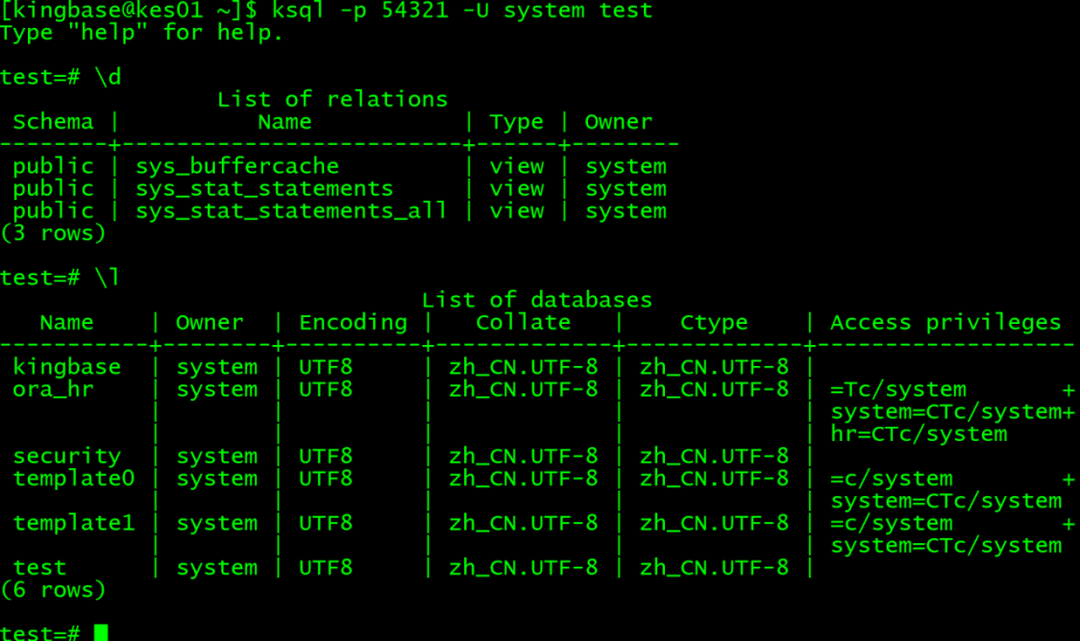
Task: Click the Access privileges column header
Action: [x=946, y=323]
